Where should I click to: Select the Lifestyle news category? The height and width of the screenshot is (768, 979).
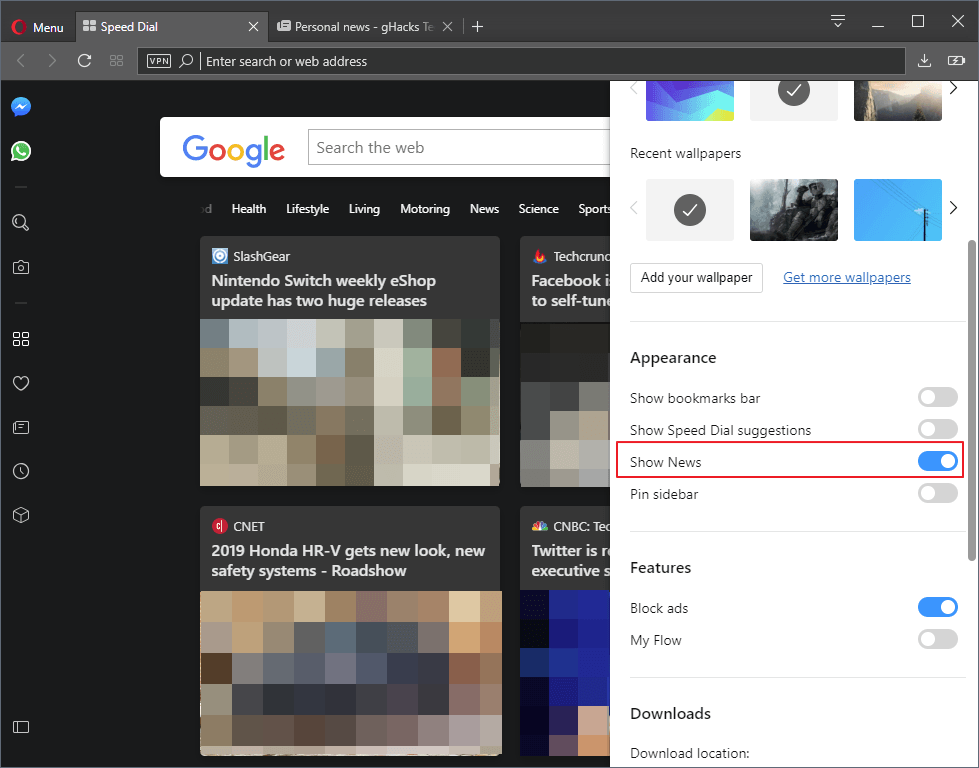click(x=307, y=209)
